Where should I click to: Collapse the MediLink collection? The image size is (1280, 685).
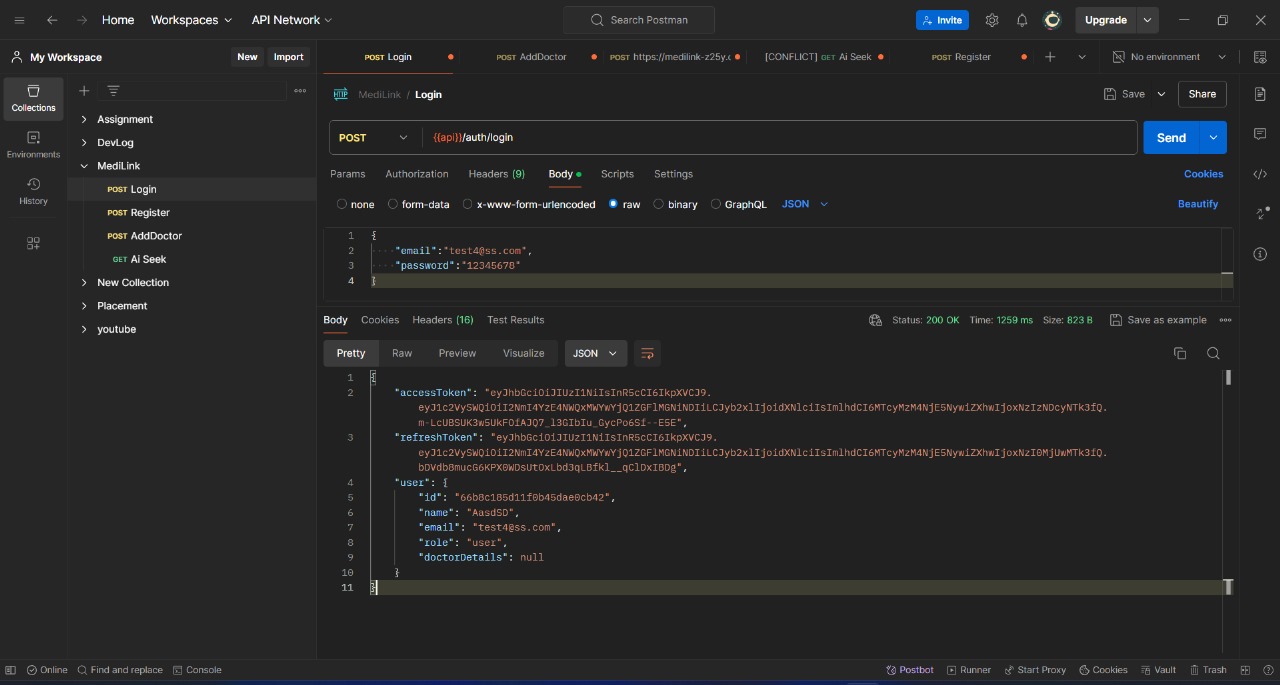84,166
